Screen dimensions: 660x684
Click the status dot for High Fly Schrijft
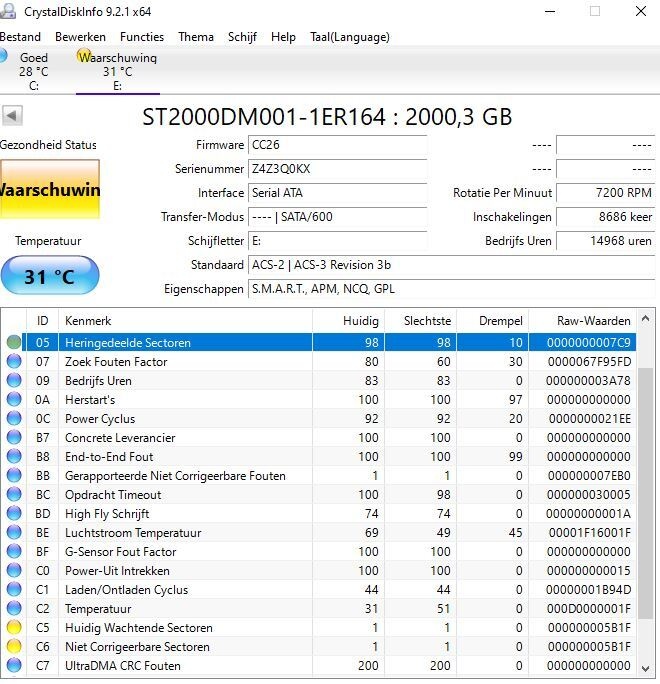(x=14, y=513)
